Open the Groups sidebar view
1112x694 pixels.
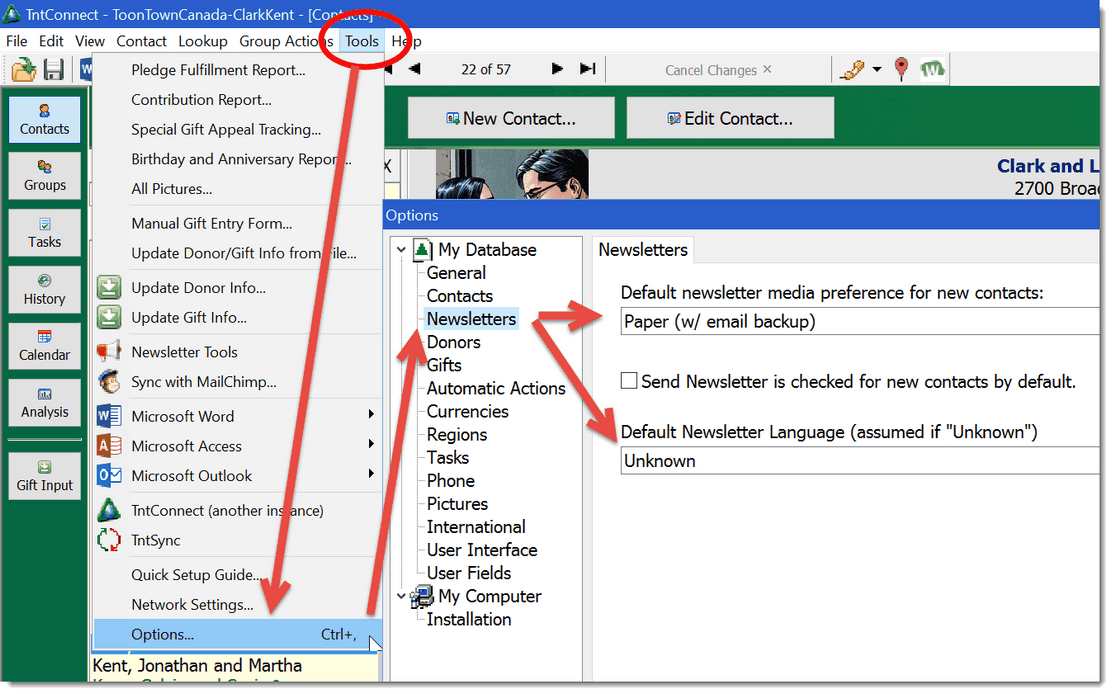pos(45,176)
